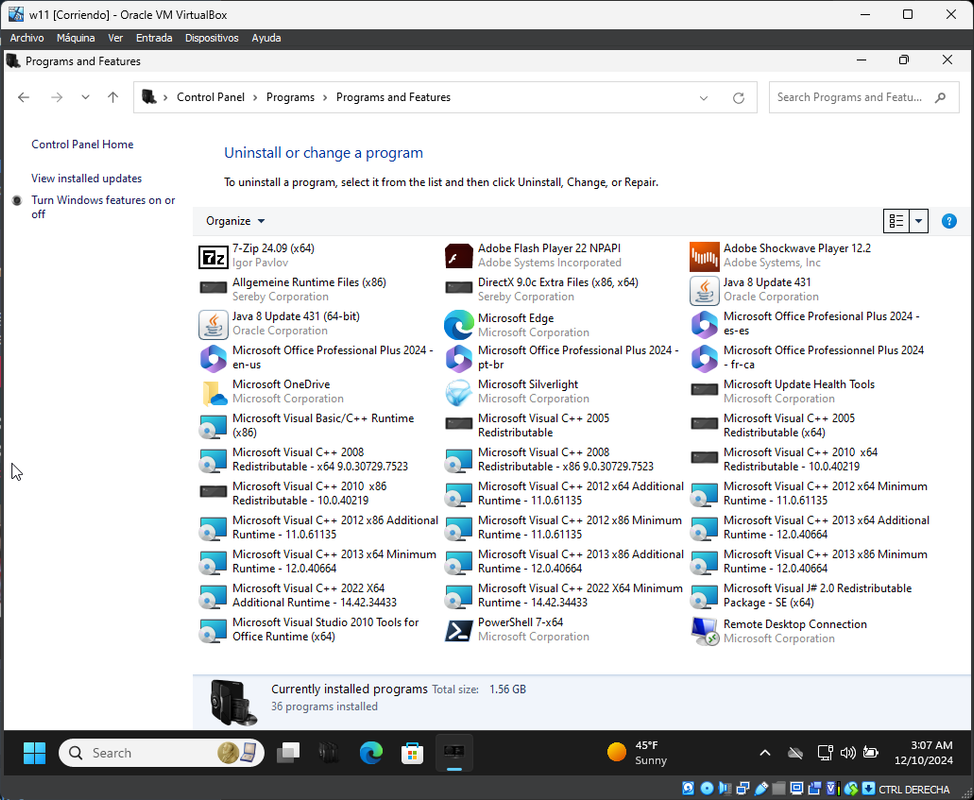
Task: Open the Máquina menu in VirtualBox
Action: point(76,38)
